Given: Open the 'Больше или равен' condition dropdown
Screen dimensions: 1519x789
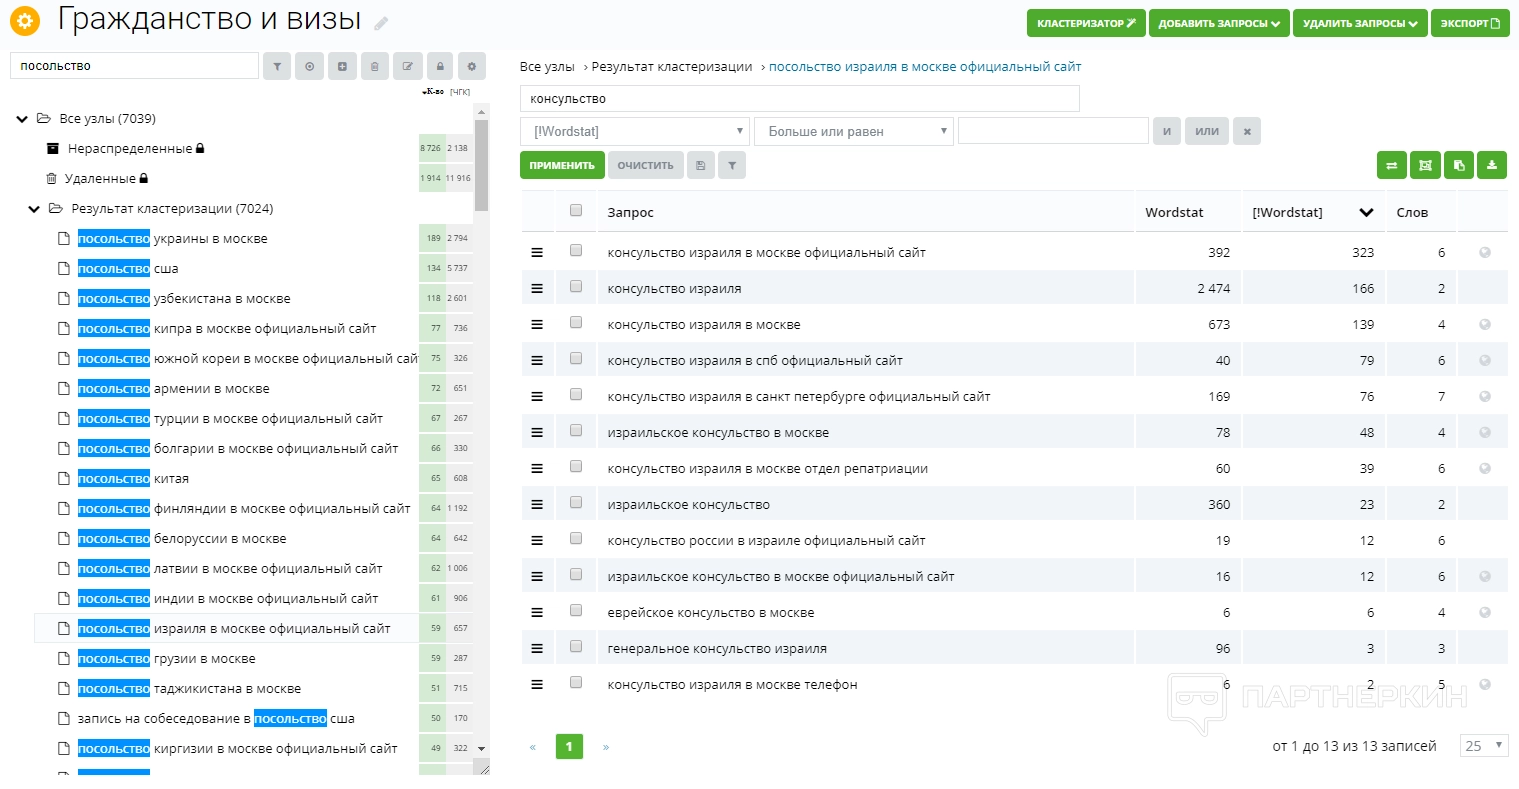Looking at the screenshot, I should pos(853,131).
